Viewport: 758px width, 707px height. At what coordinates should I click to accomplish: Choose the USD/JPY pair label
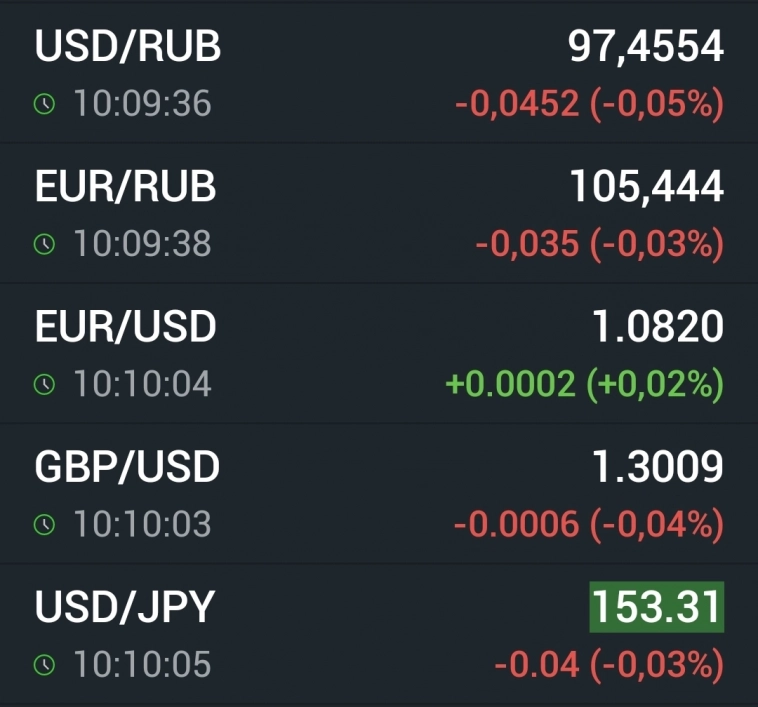[126, 607]
